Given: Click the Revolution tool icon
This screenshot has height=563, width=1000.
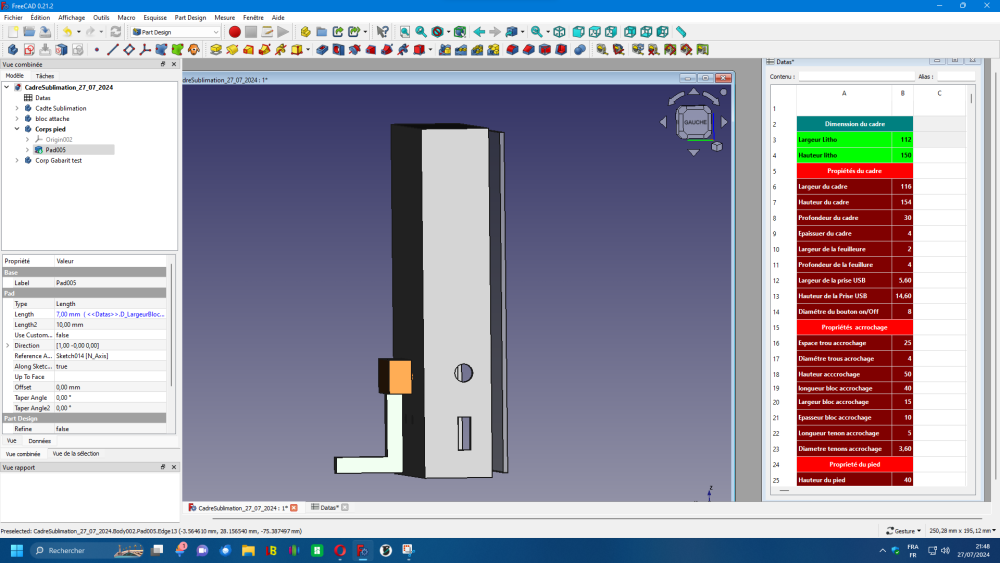Looking at the screenshot, I should click(232, 50).
